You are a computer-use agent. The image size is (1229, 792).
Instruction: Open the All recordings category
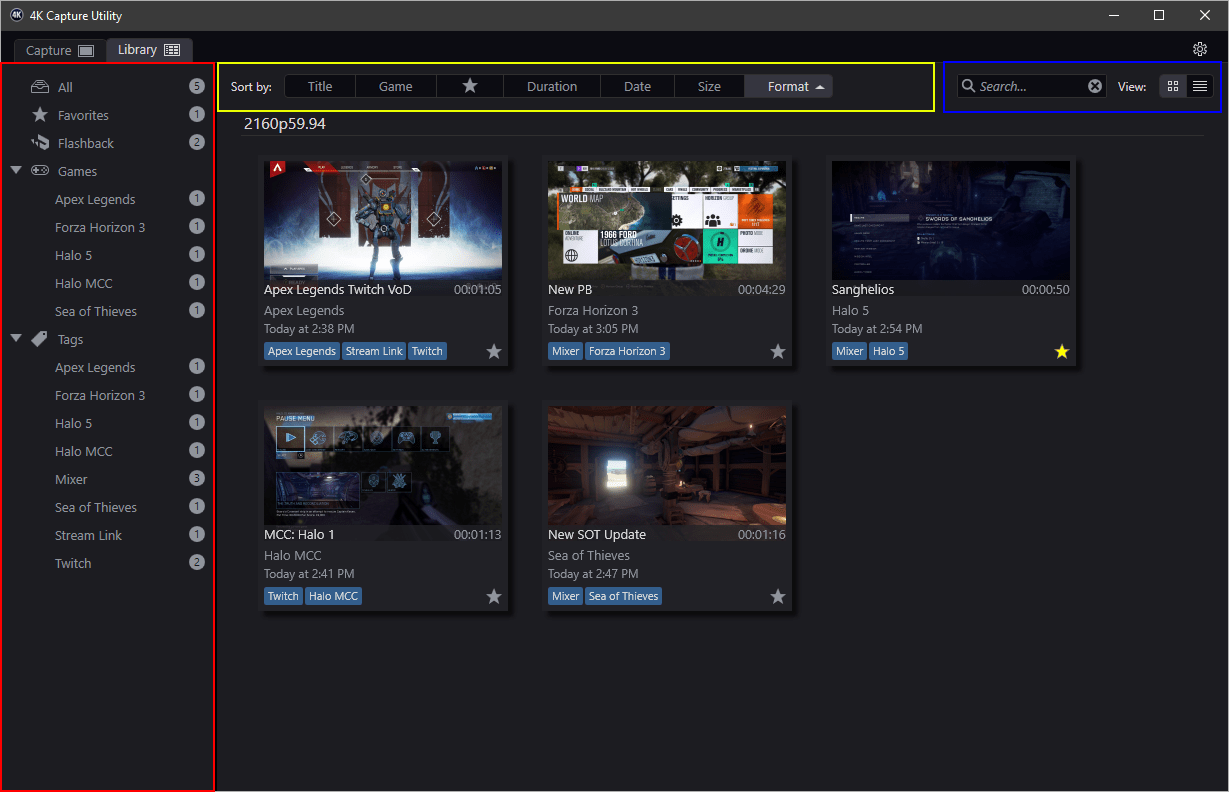point(65,87)
